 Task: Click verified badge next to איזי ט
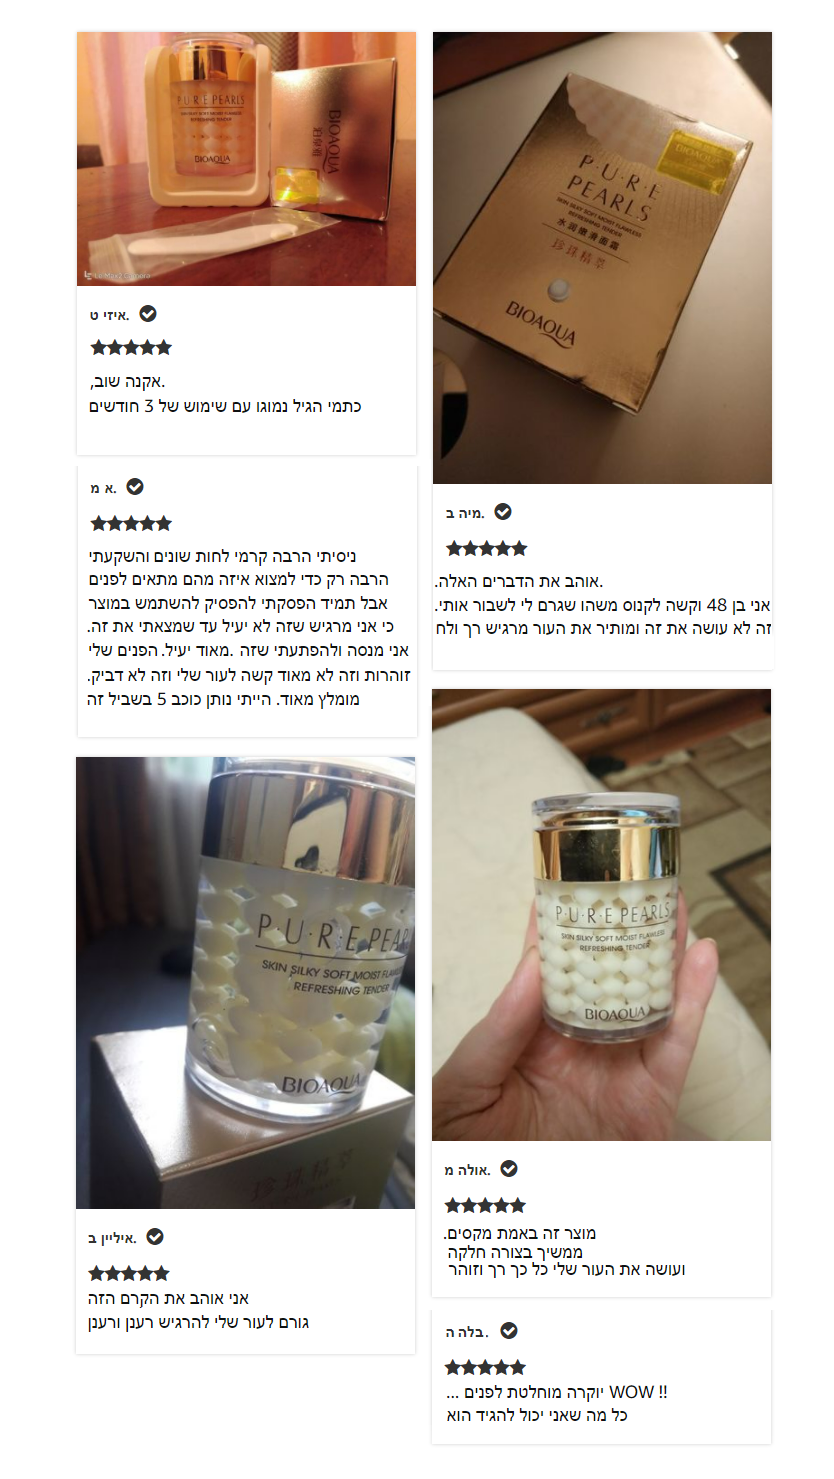148,314
